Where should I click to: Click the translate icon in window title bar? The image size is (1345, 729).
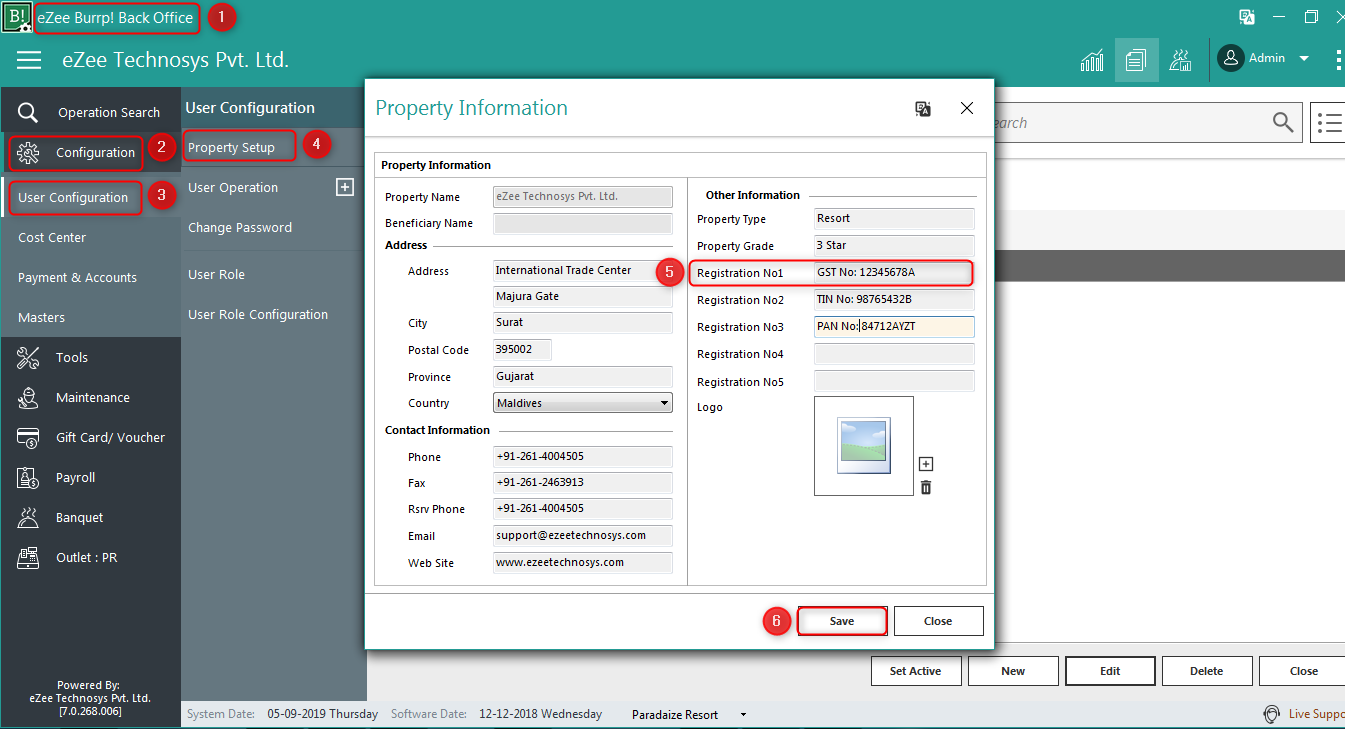pos(1247,17)
